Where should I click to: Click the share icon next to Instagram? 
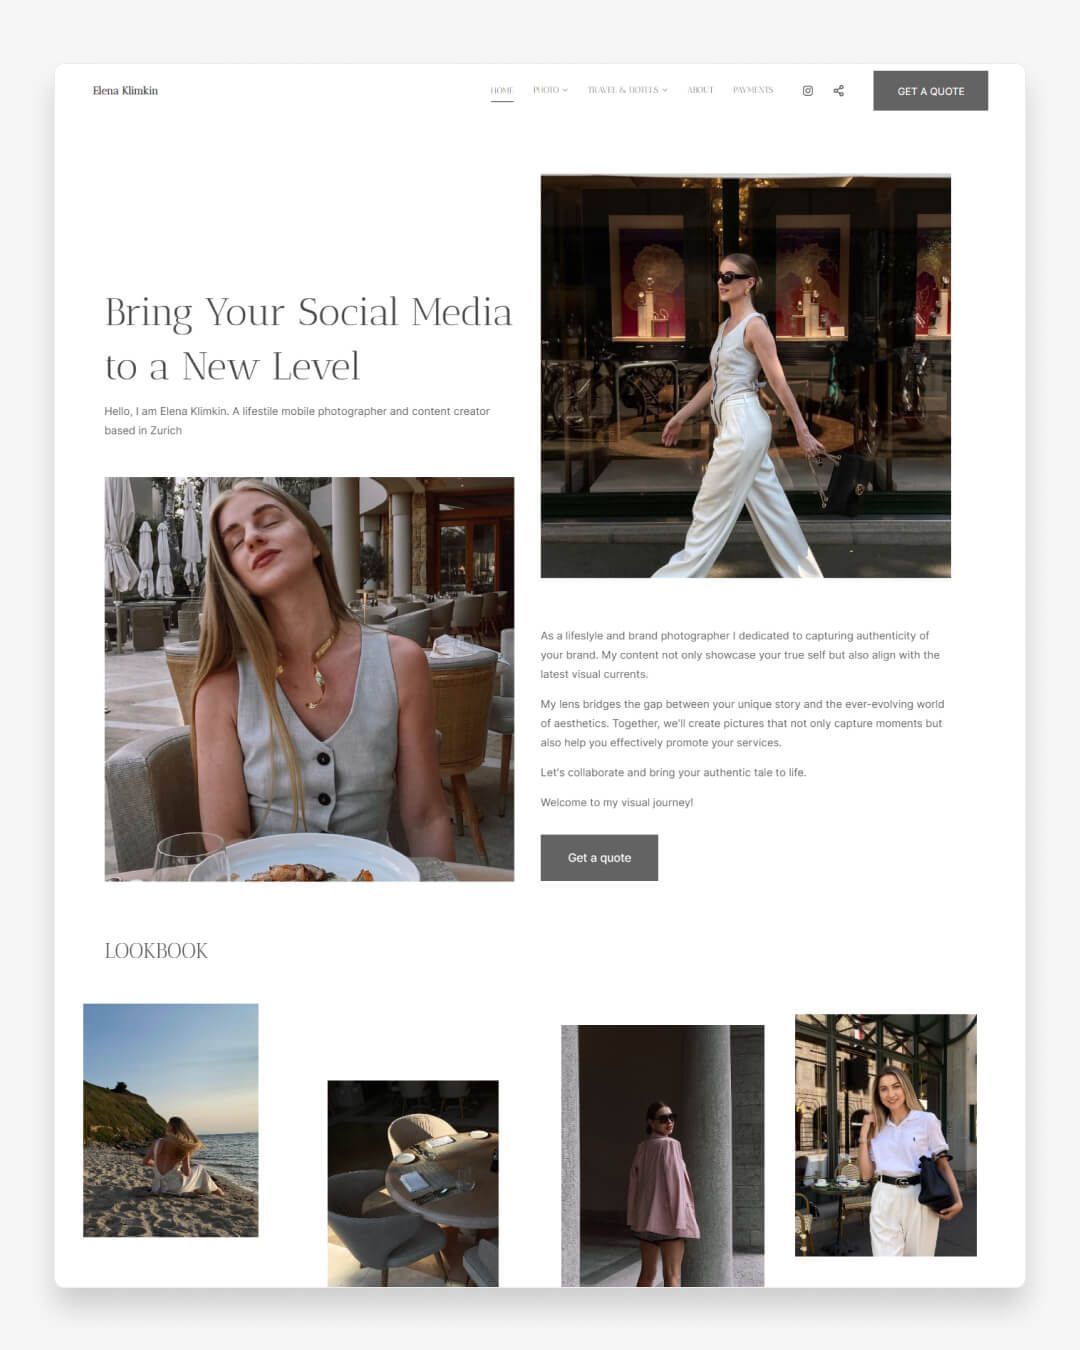pyautogui.click(x=838, y=90)
